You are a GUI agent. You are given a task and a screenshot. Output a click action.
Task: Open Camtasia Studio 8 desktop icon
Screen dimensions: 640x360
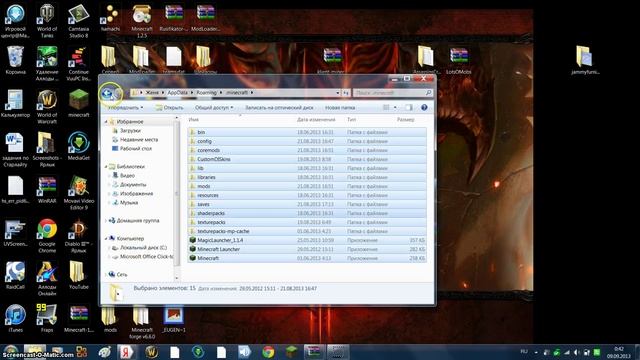(x=79, y=21)
